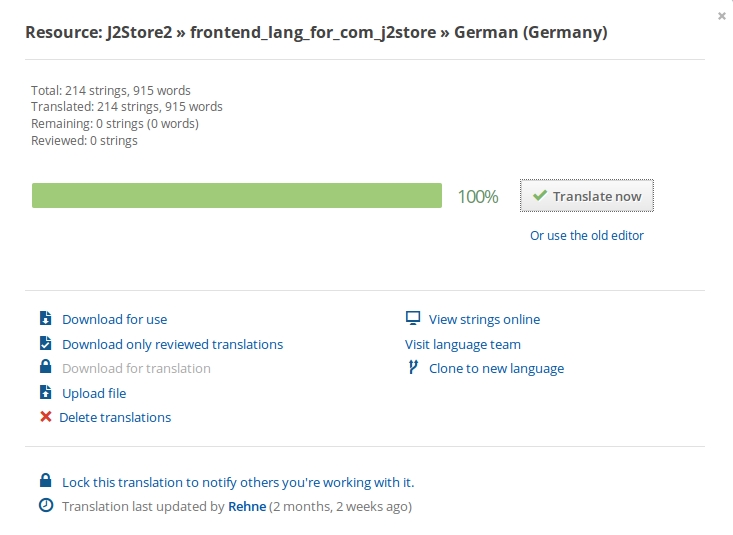
Task: Visit language team page
Action: (x=463, y=345)
